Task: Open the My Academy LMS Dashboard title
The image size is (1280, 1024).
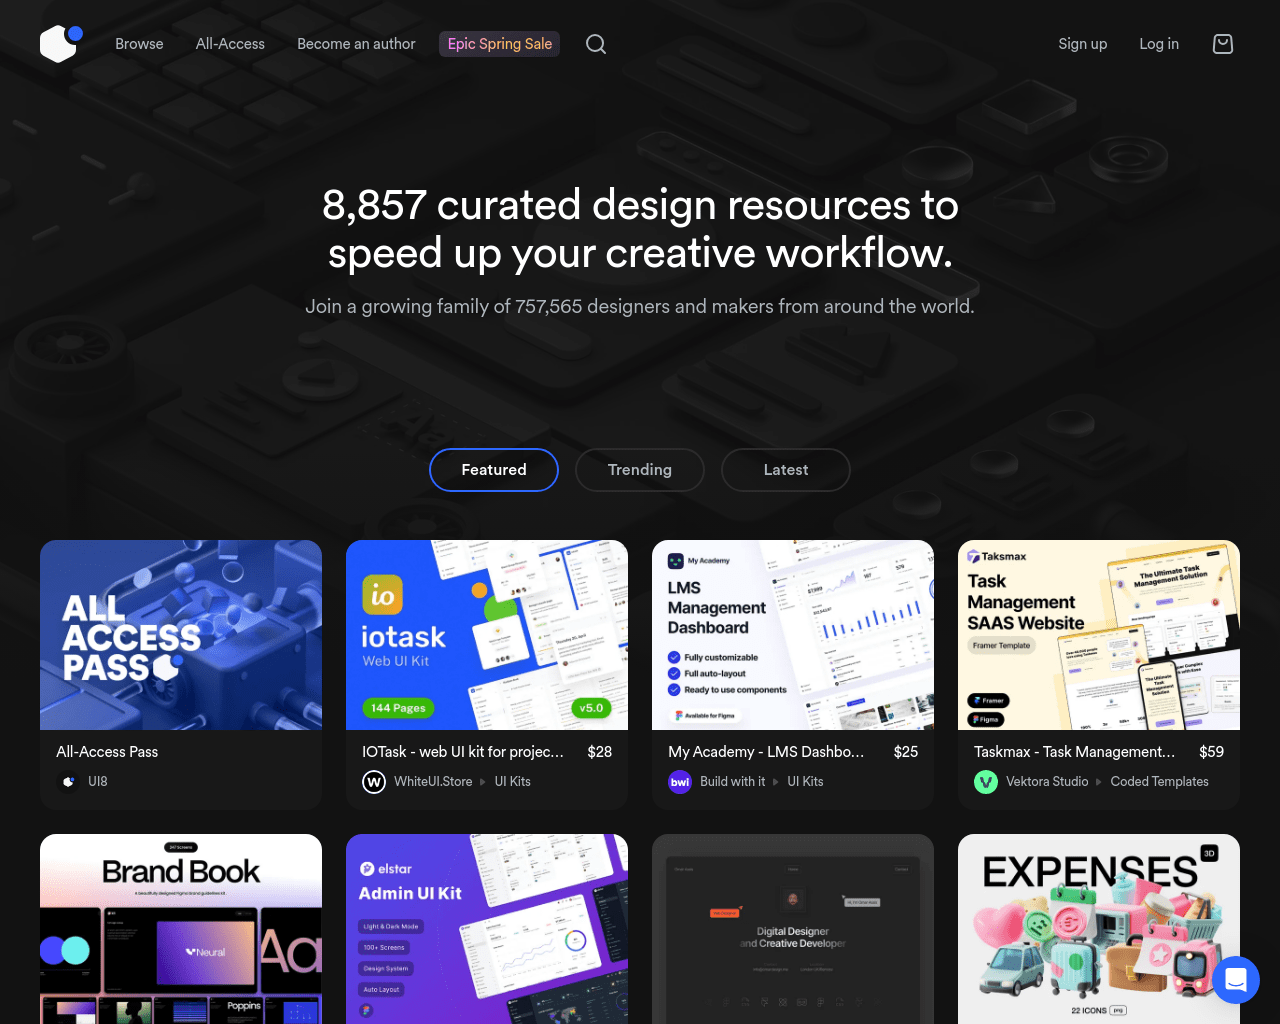Action: click(766, 752)
